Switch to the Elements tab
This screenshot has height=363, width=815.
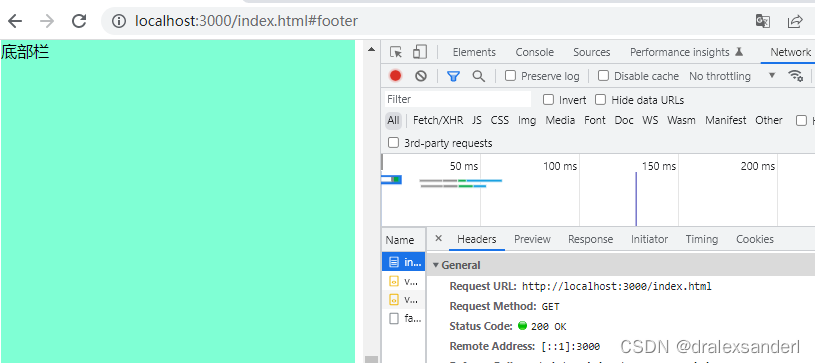pos(474,52)
